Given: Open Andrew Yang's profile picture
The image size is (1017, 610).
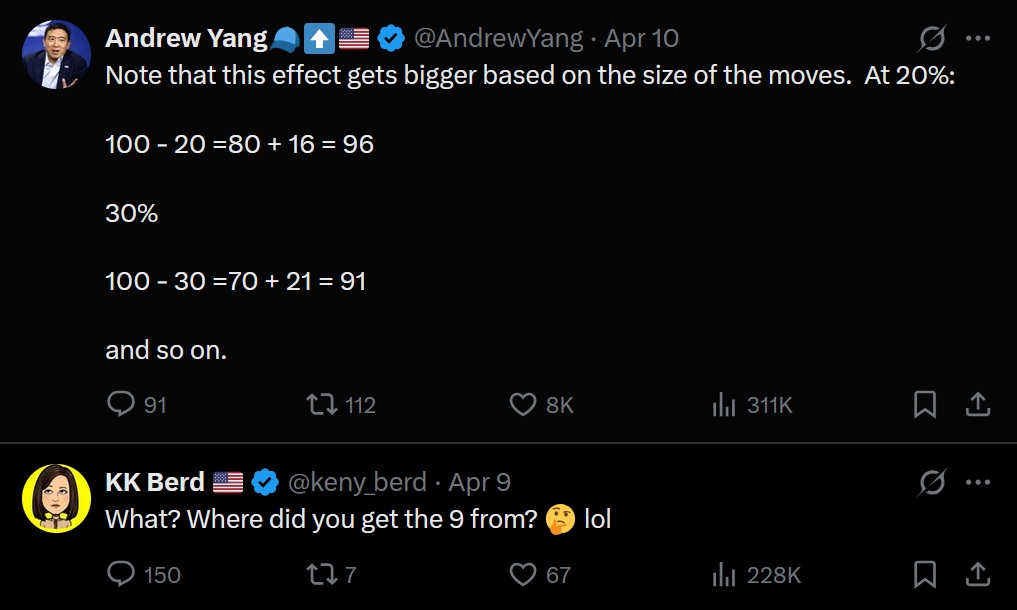Looking at the screenshot, I should coord(56,55).
